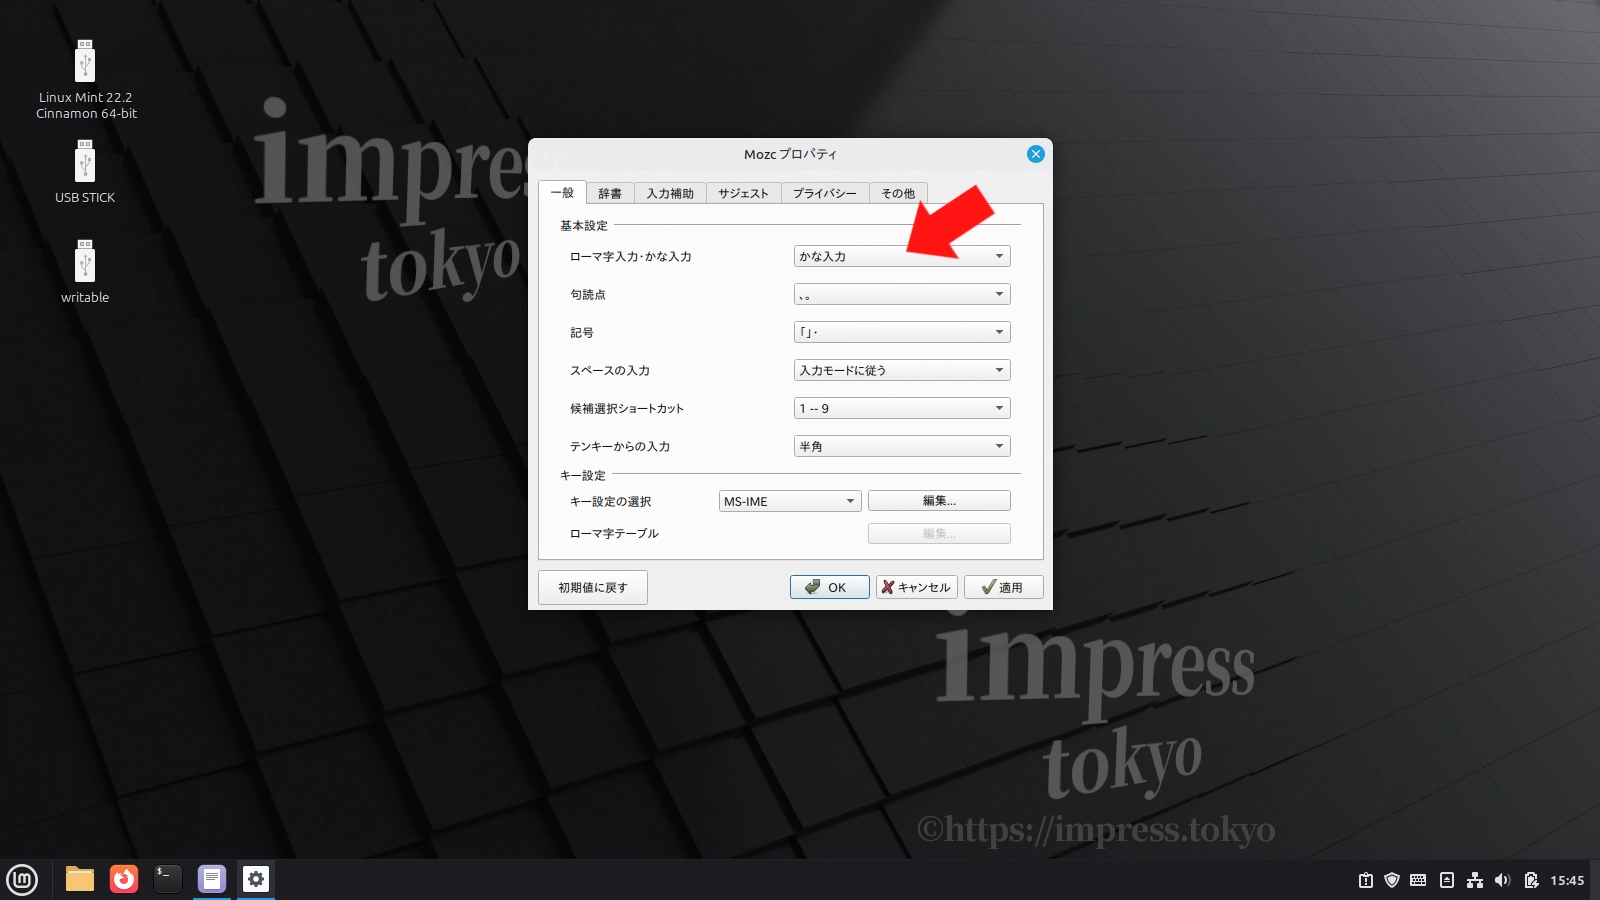Open the その他 tab
The width and height of the screenshot is (1600, 900).
click(898, 194)
